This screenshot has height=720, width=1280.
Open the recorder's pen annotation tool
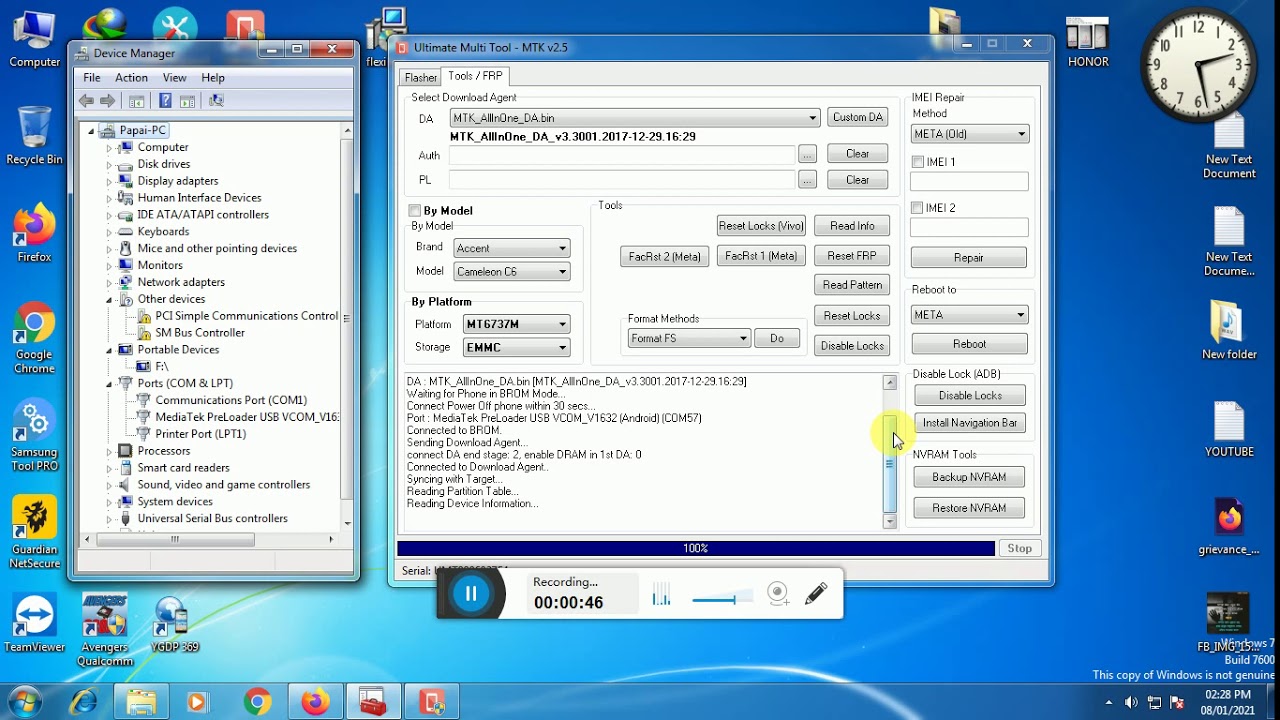816,594
